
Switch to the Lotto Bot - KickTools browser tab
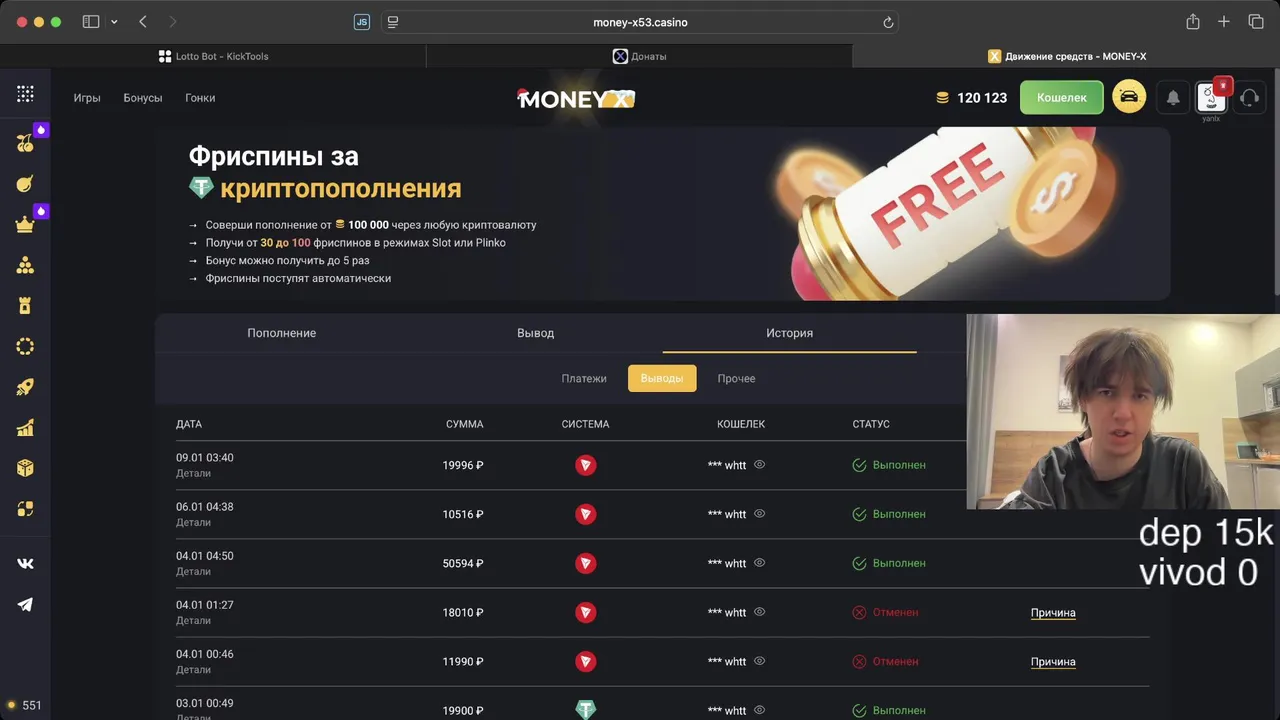tap(213, 56)
